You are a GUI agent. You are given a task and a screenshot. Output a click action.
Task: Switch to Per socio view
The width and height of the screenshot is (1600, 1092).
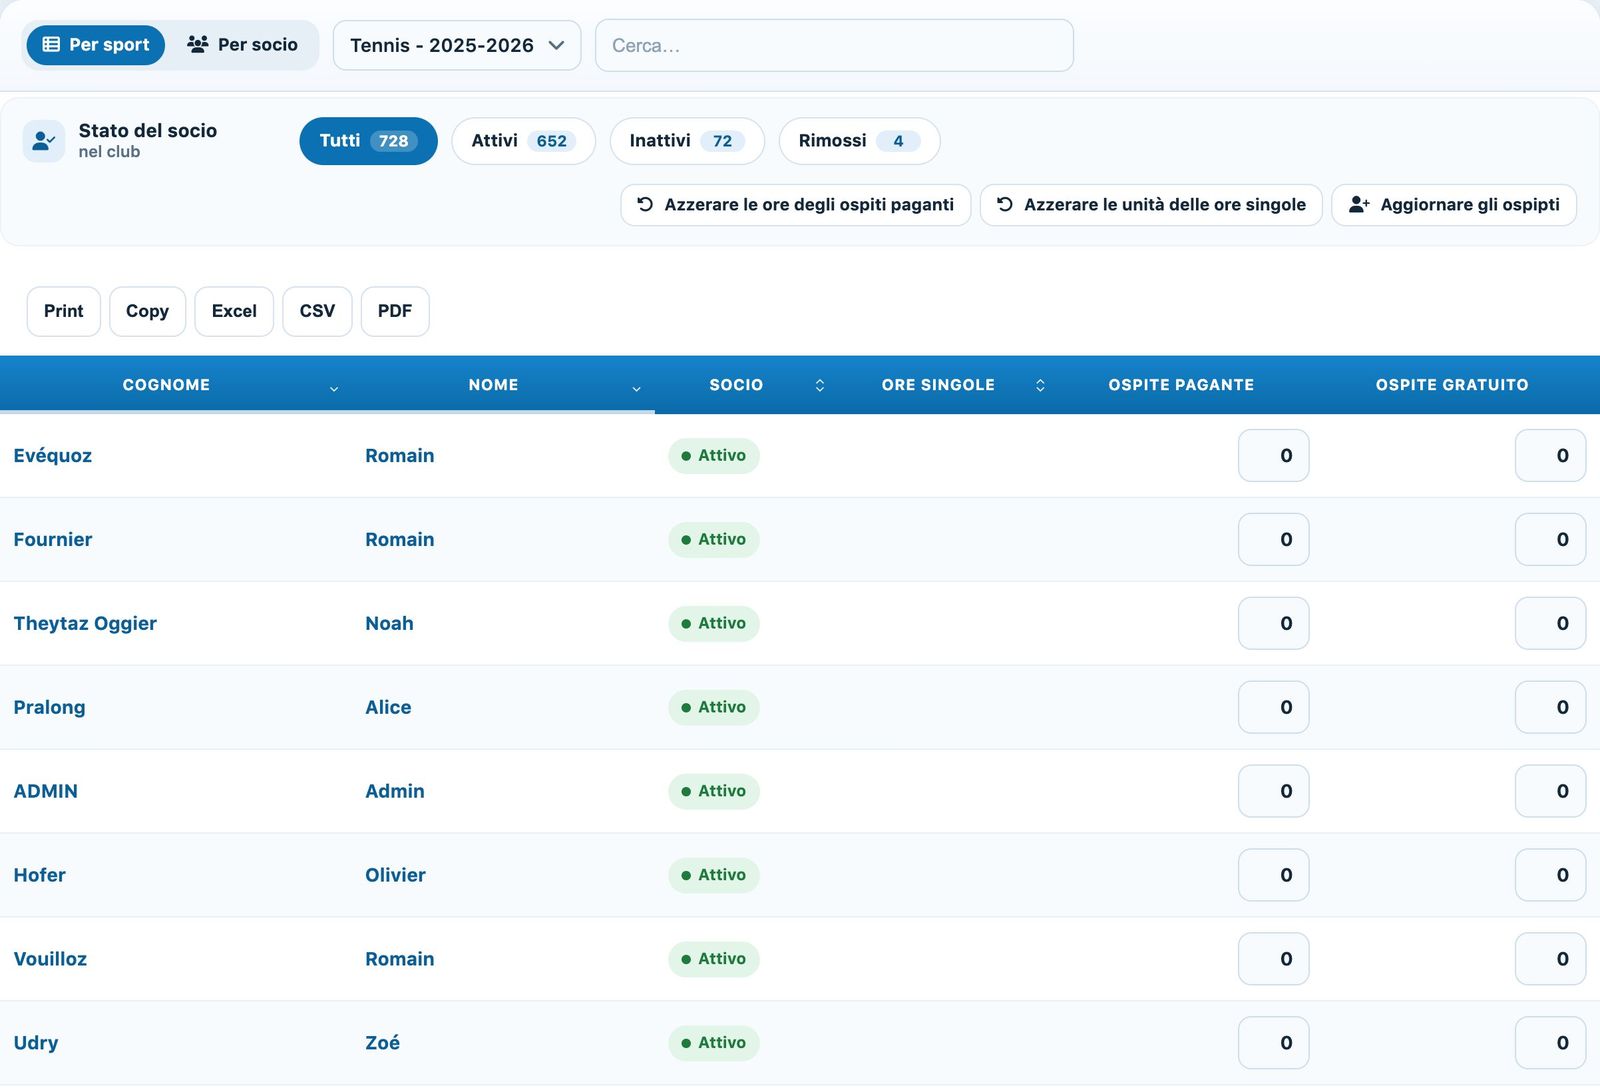[x=243, y=45]
